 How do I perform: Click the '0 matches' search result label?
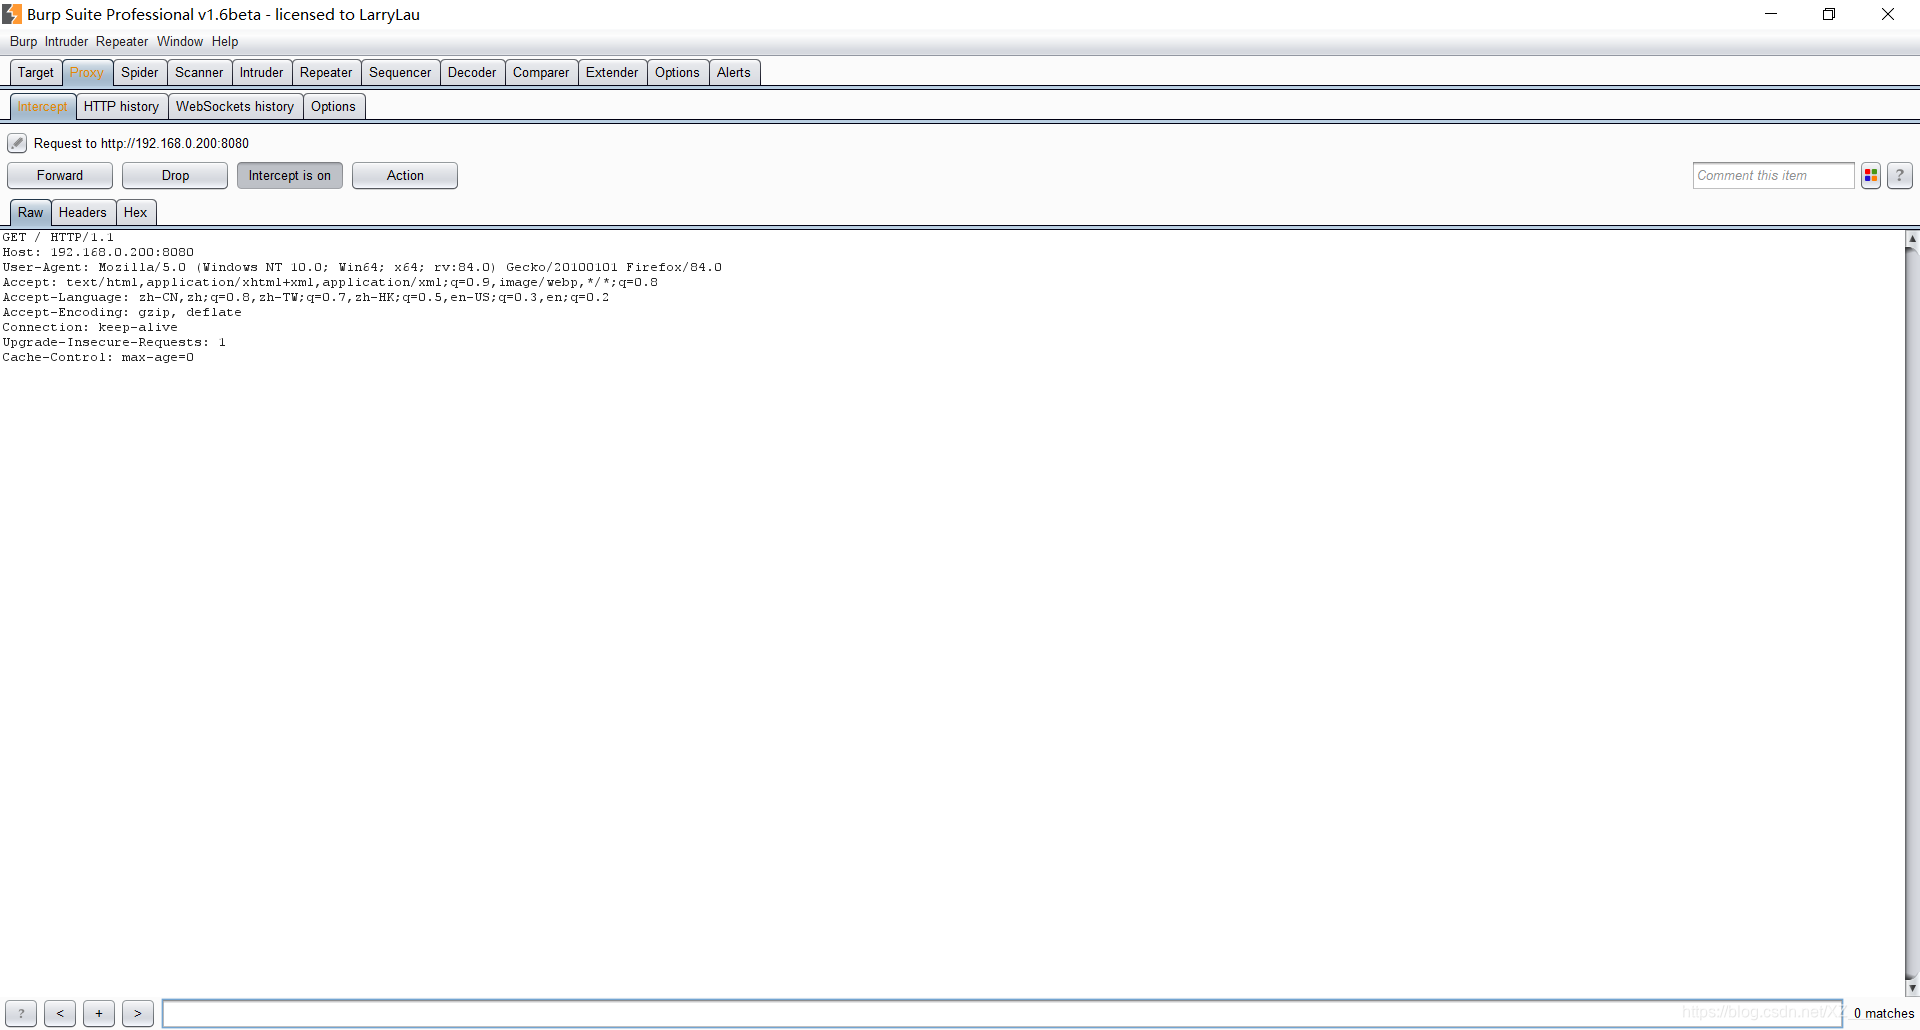coord(1884,1014)
